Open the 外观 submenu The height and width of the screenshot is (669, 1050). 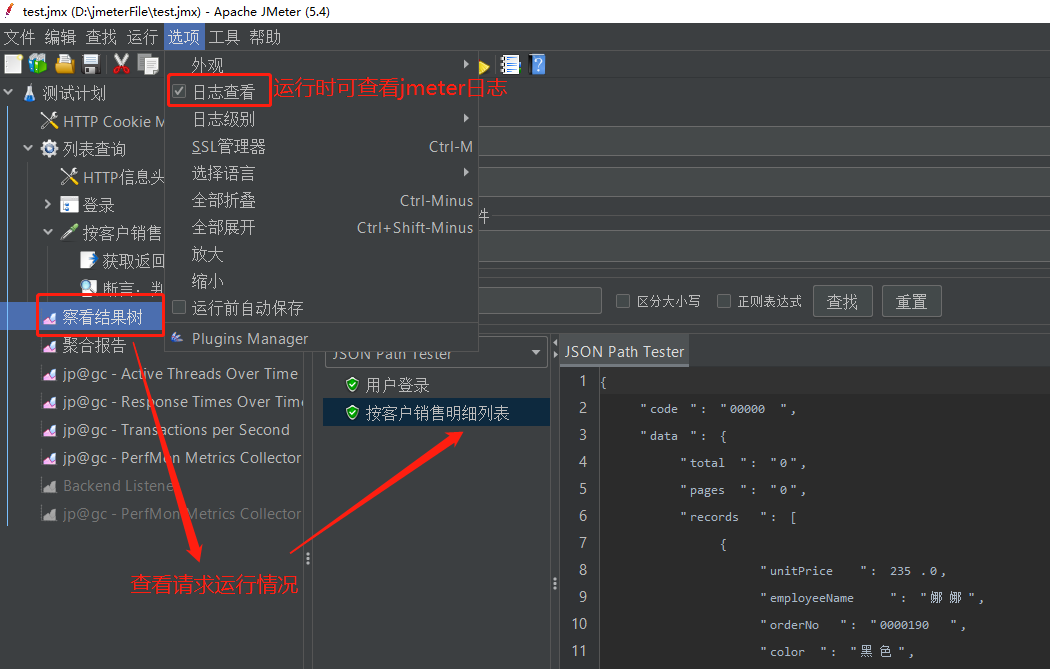[x=321, y=64]
